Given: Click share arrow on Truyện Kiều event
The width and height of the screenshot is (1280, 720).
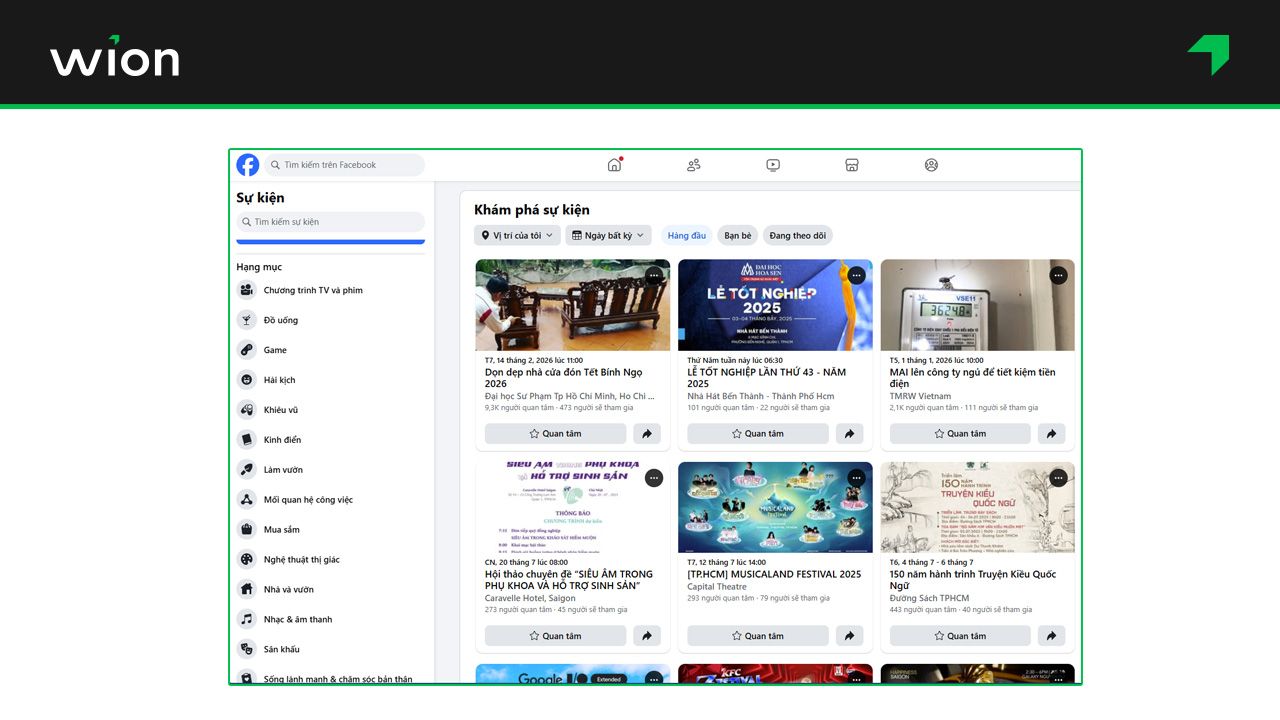Looking at the screenshot, I should (1051, 636).
